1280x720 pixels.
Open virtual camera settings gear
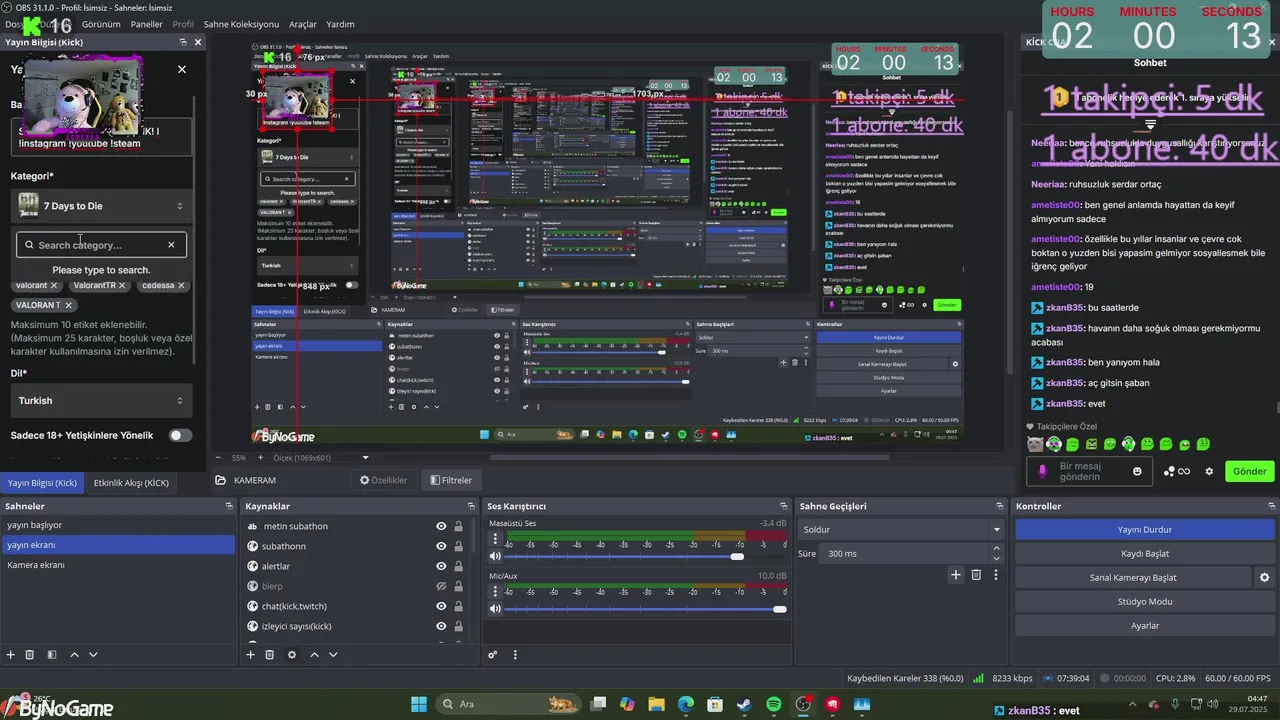(x=1264, y=578)
